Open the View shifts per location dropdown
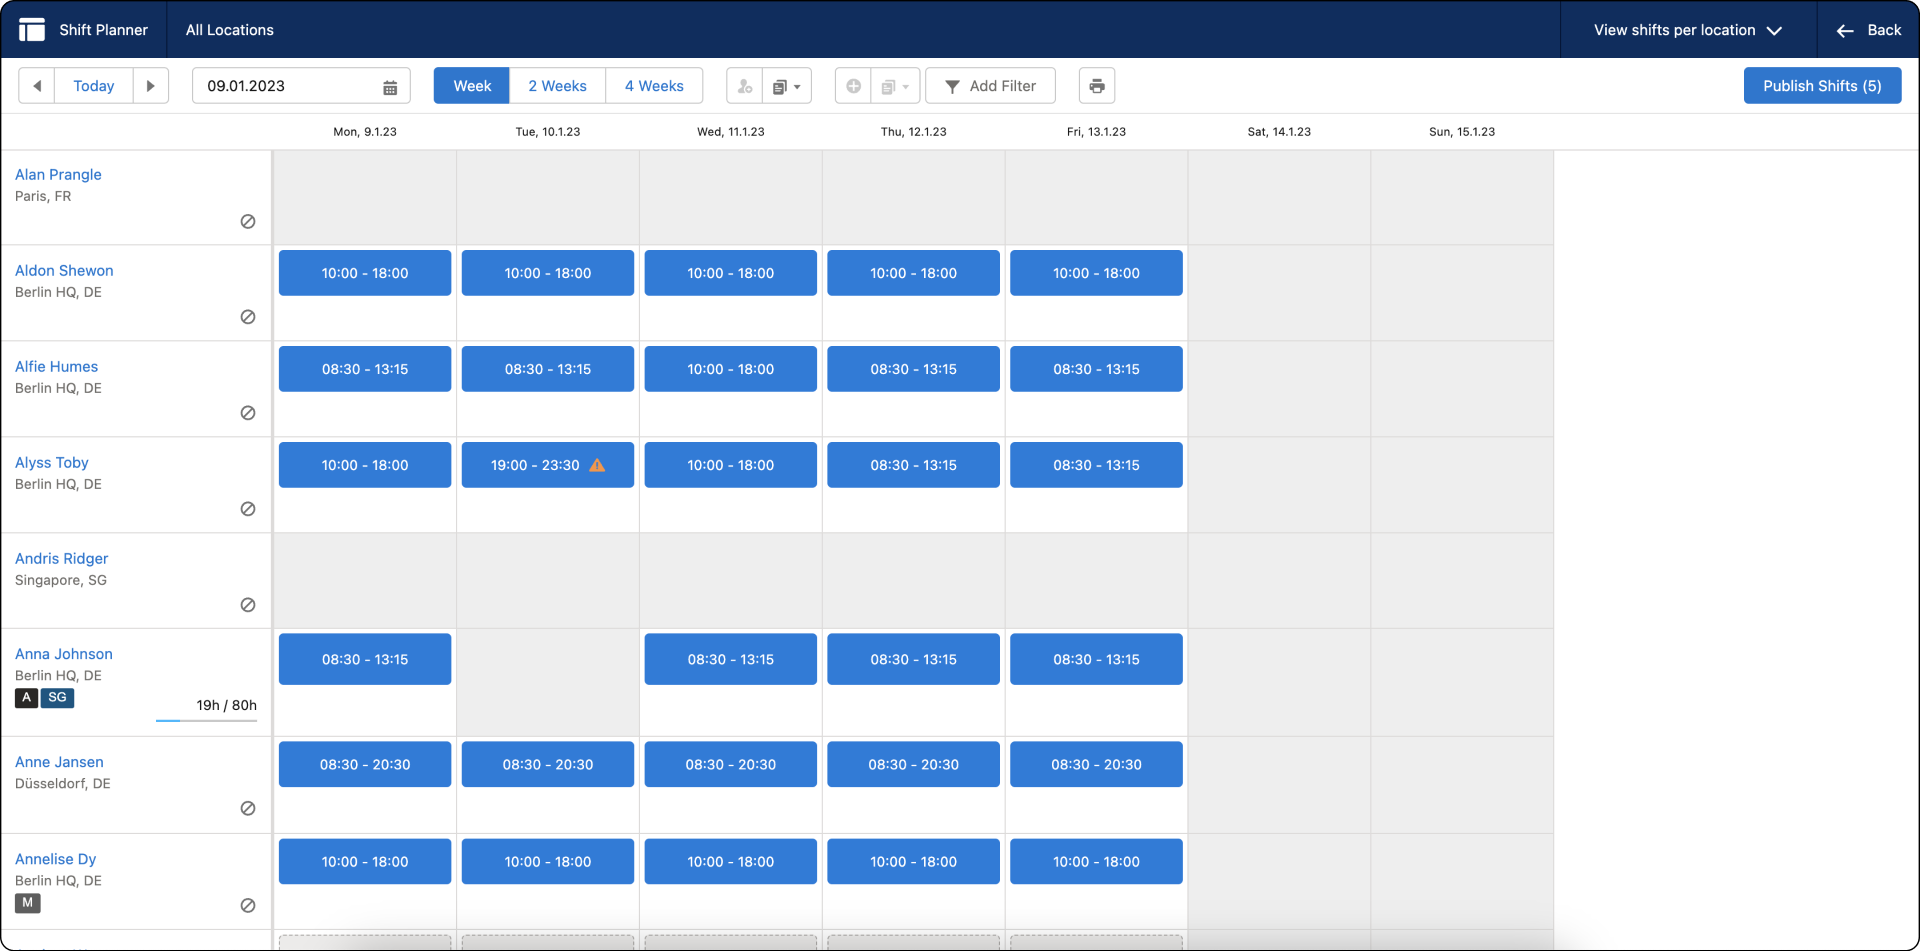This screenshot has height=951, width=1920. tap(1686, 30)
